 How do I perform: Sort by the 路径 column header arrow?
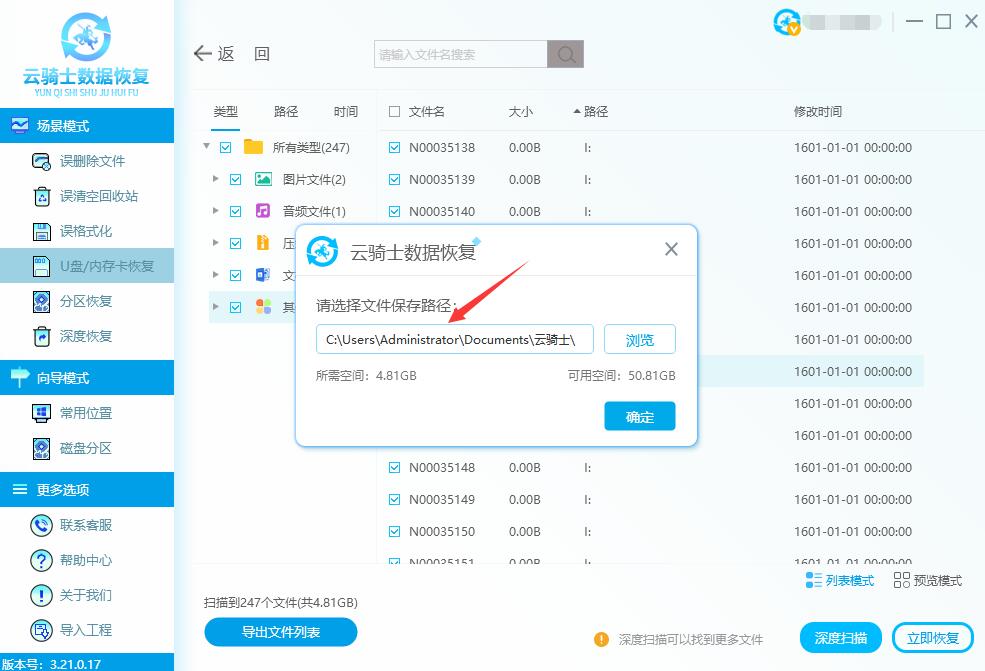[x=577, y=112]
